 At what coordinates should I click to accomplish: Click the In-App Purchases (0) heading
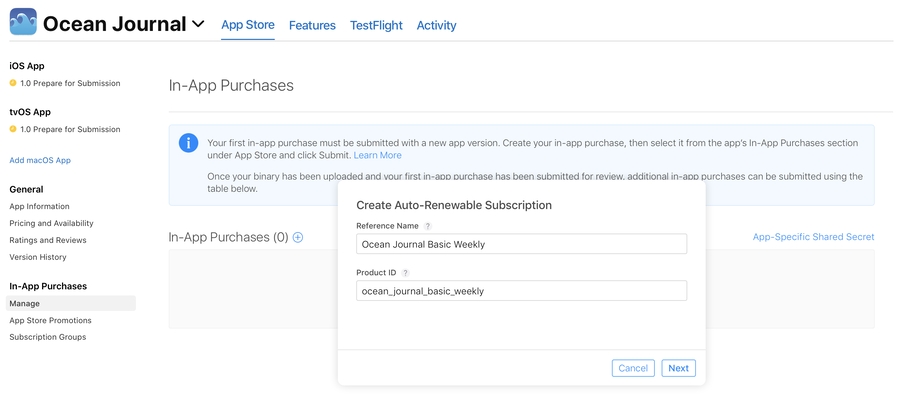click(228, 237)
